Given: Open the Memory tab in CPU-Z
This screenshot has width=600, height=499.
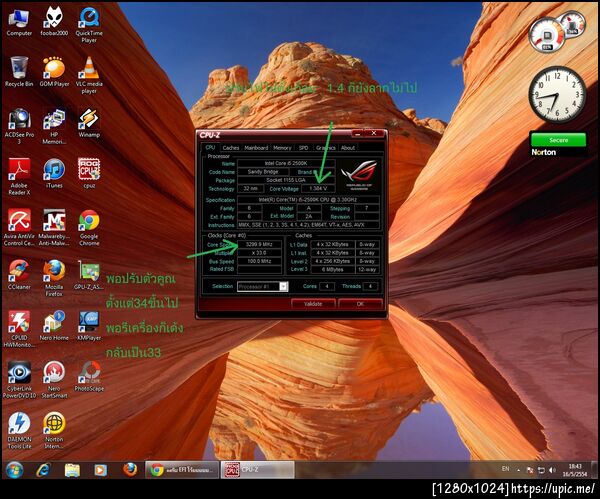Looking at the screenshot, I should (x=282, y=148).
